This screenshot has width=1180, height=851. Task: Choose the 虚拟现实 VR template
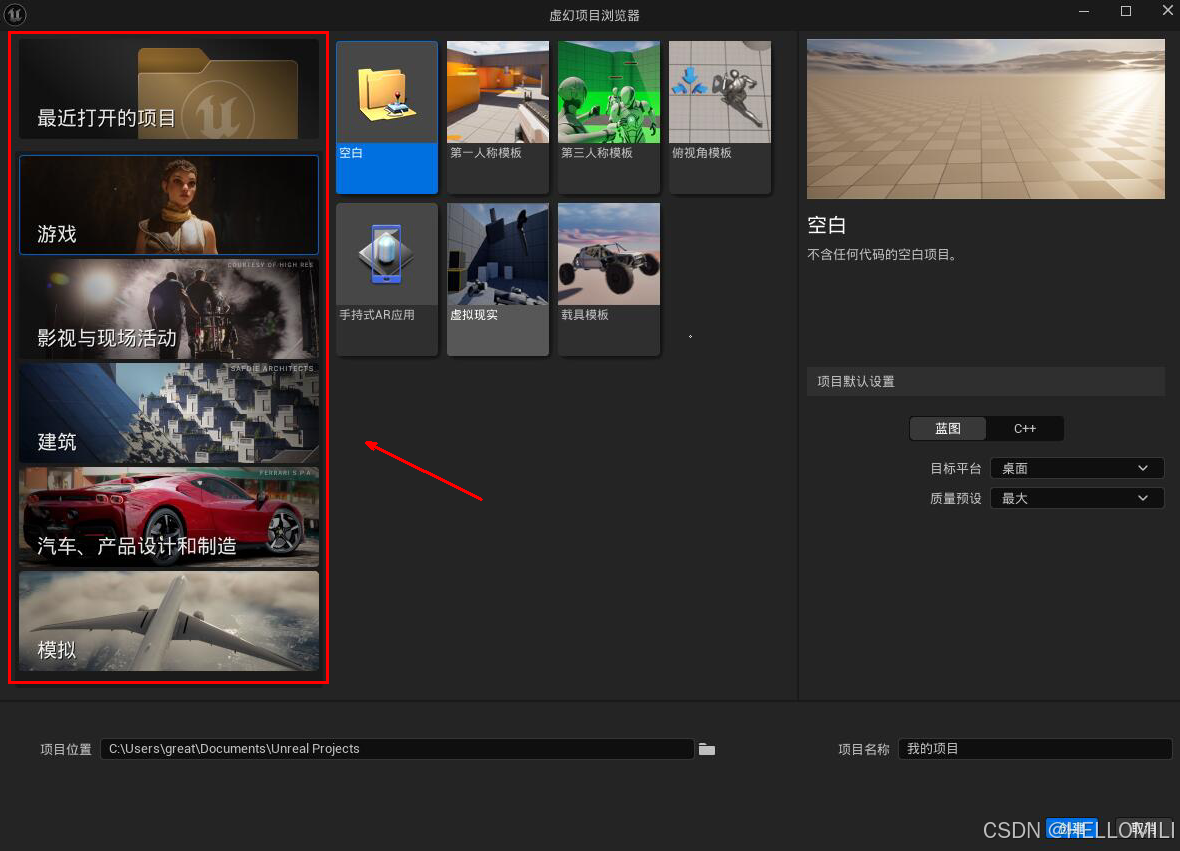point(497,279)
